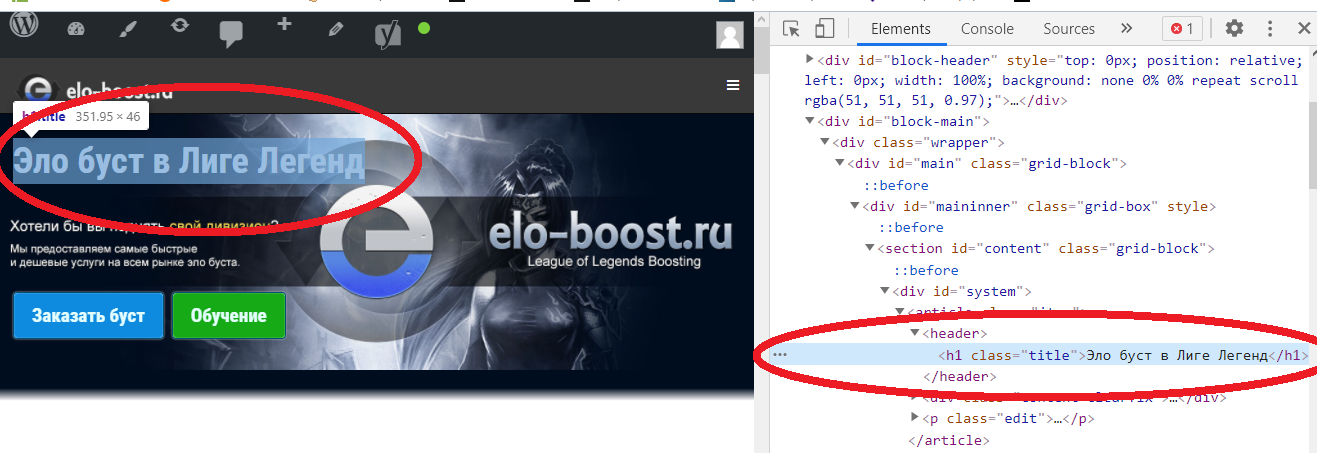Open DevTools settings gear
Image resolution: width=1317 pixels, height=453 pixels.
1234,28
